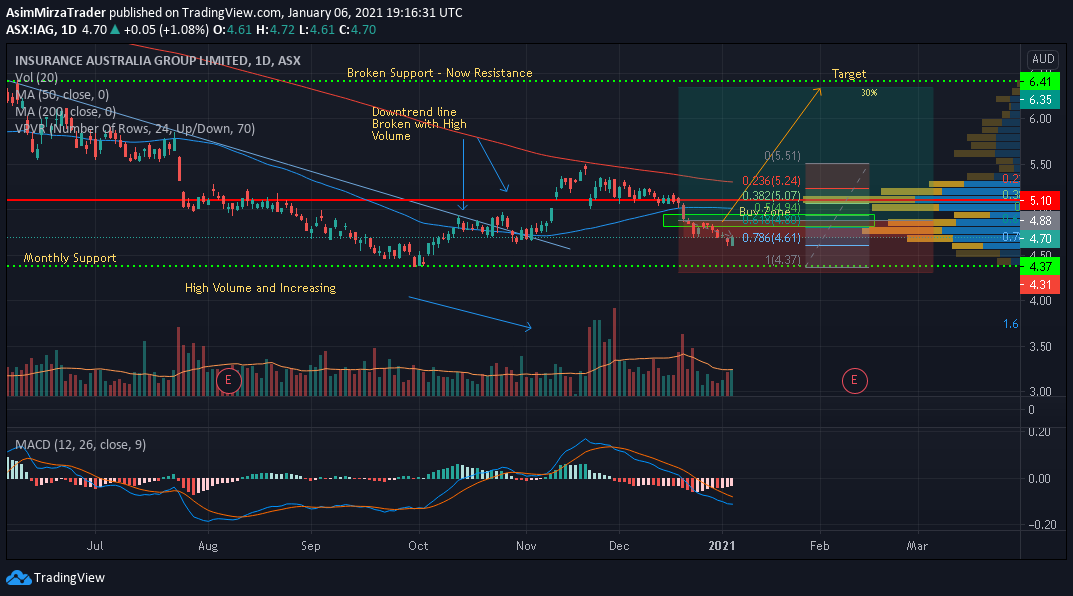Viewport: 1073px width, 596px height.
Task: Click the blue 1.6 volume value
Action: 1011,324
